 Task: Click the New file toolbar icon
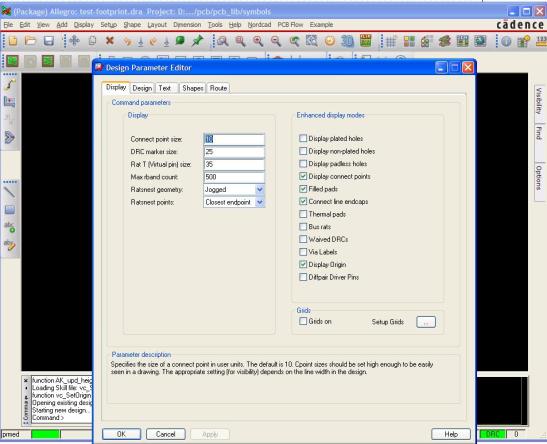coord(13,41)
